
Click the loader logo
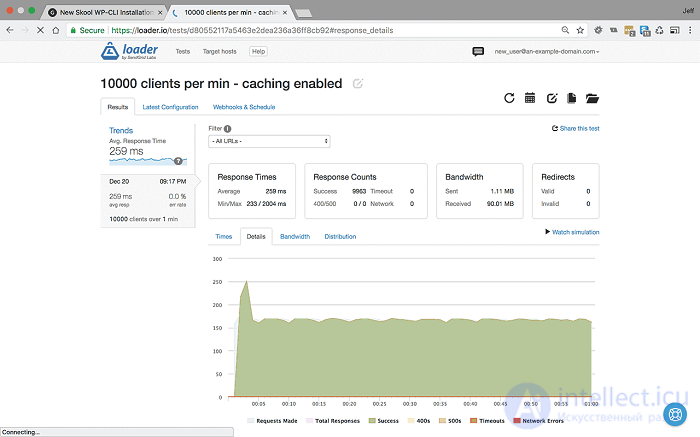(x=129, y=51)
